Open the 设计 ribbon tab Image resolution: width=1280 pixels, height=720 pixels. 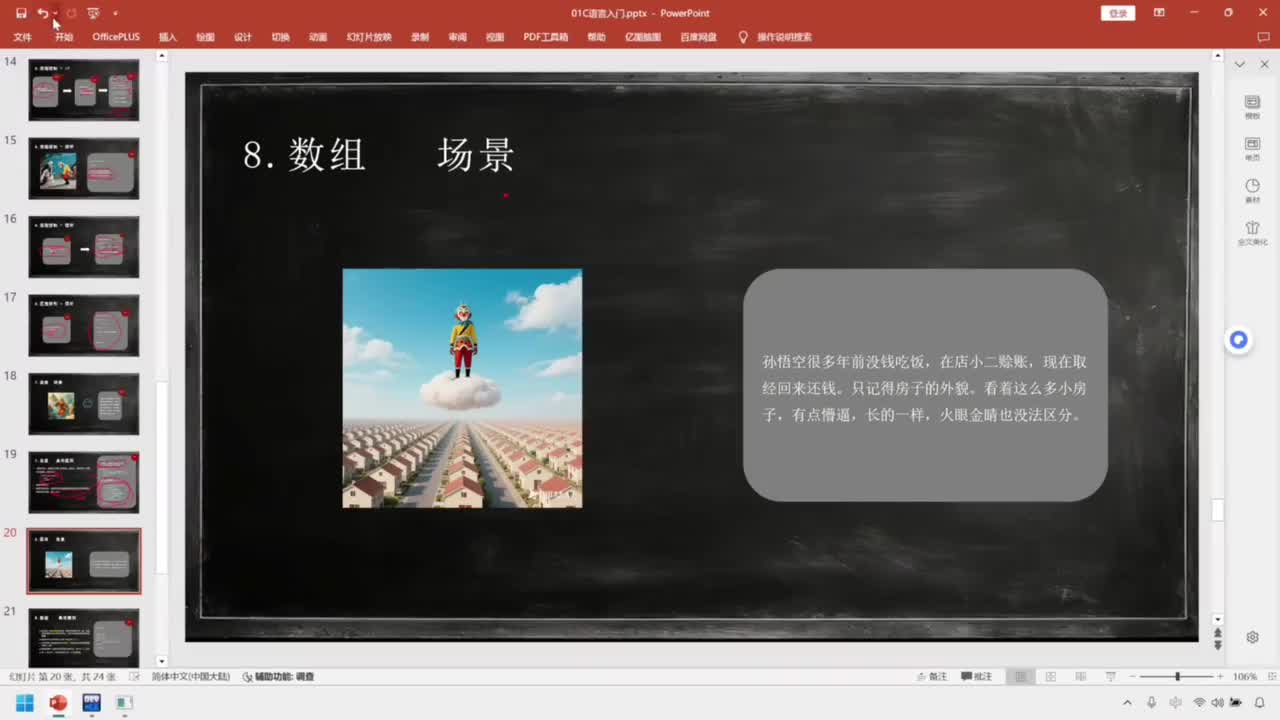tap(243, 37)
